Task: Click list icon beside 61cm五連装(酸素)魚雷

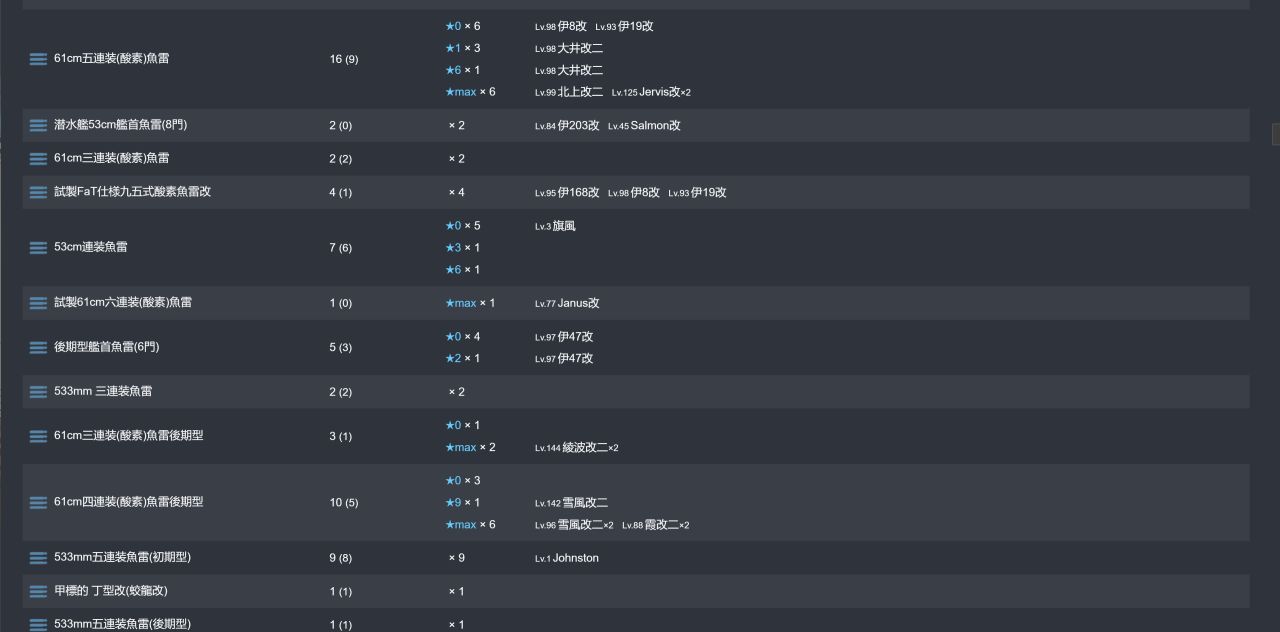Action: [38, 59]
